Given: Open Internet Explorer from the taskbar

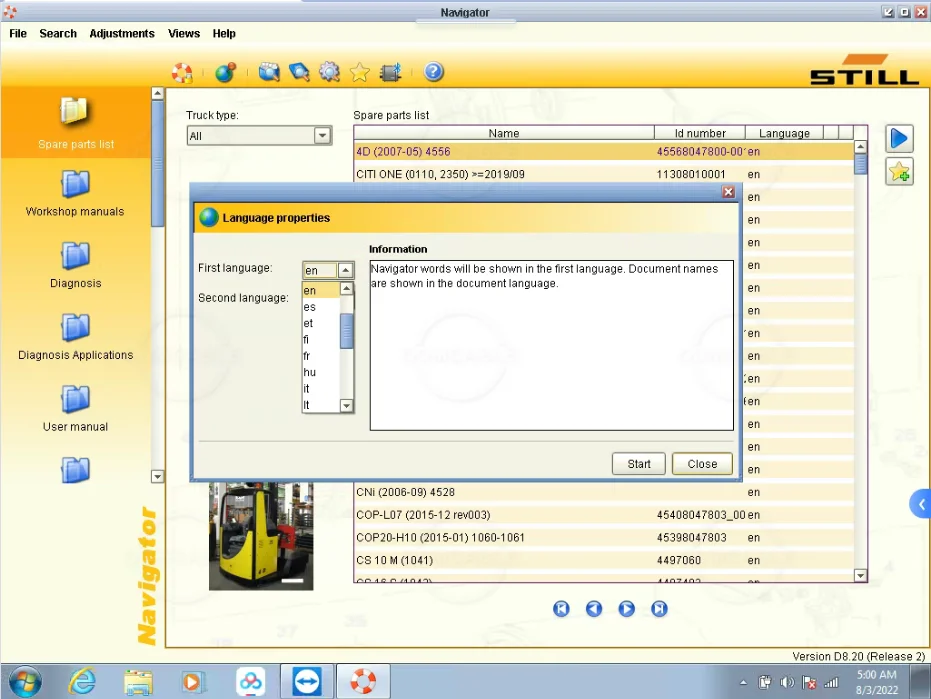Looking at the screenshot, I should (82, 681).
